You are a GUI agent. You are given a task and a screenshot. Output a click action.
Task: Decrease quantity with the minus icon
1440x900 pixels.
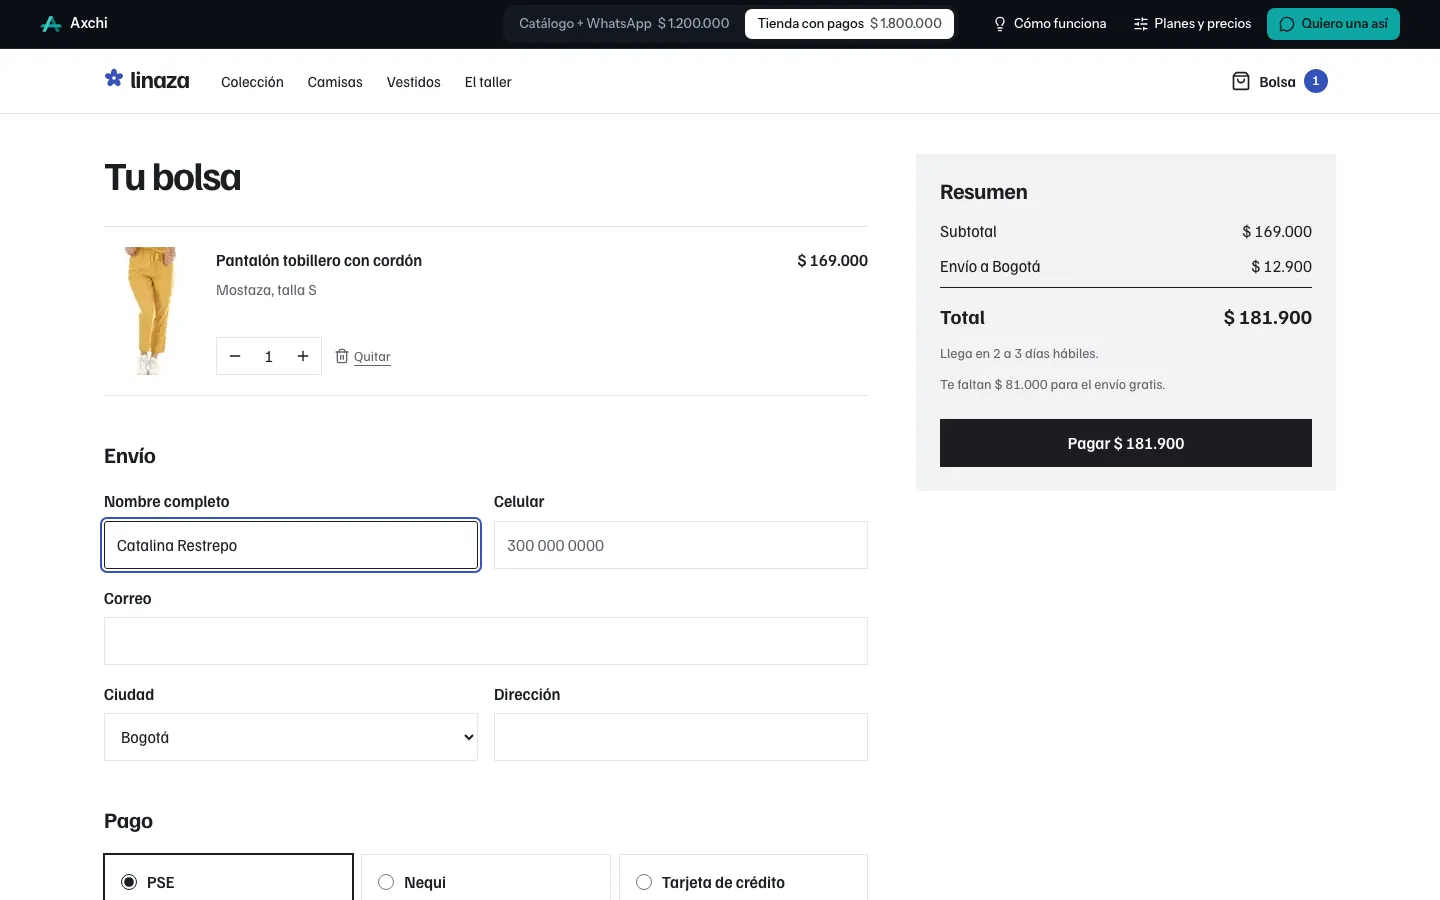coord(235,356)
